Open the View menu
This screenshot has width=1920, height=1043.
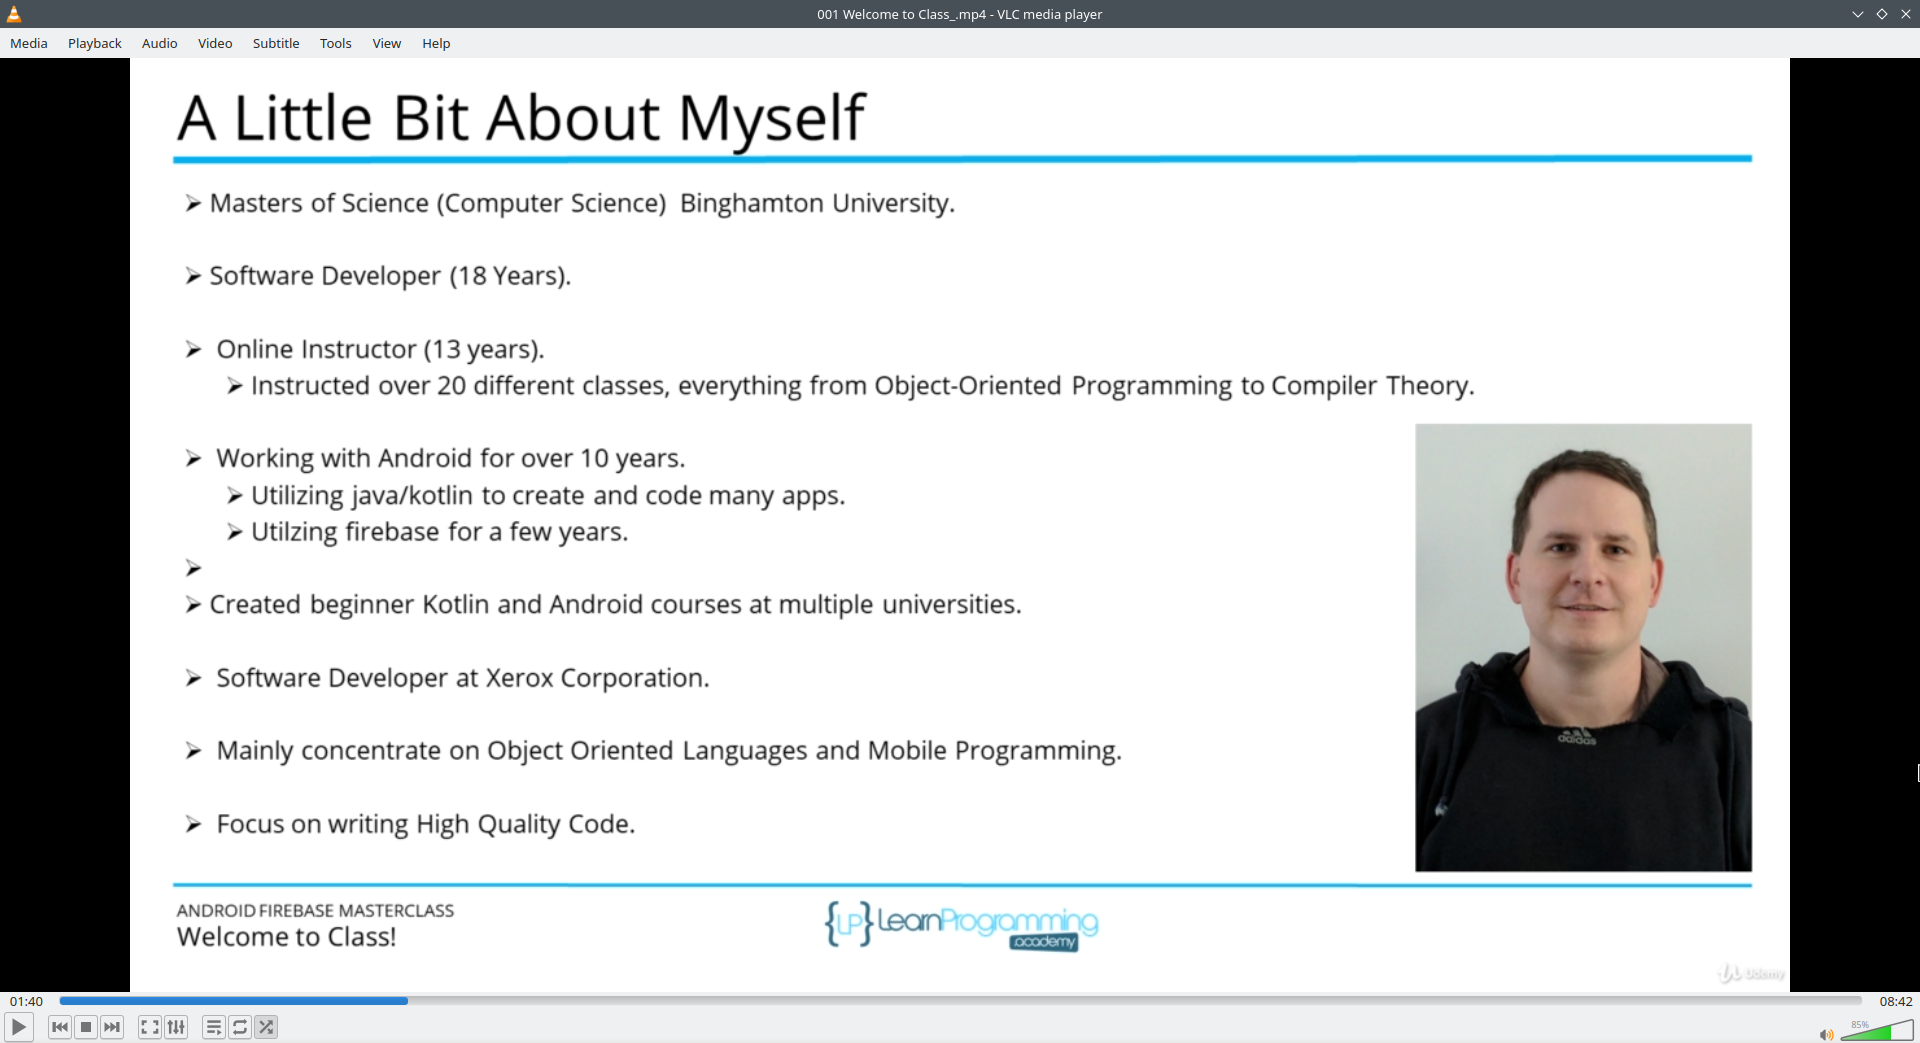387,43
